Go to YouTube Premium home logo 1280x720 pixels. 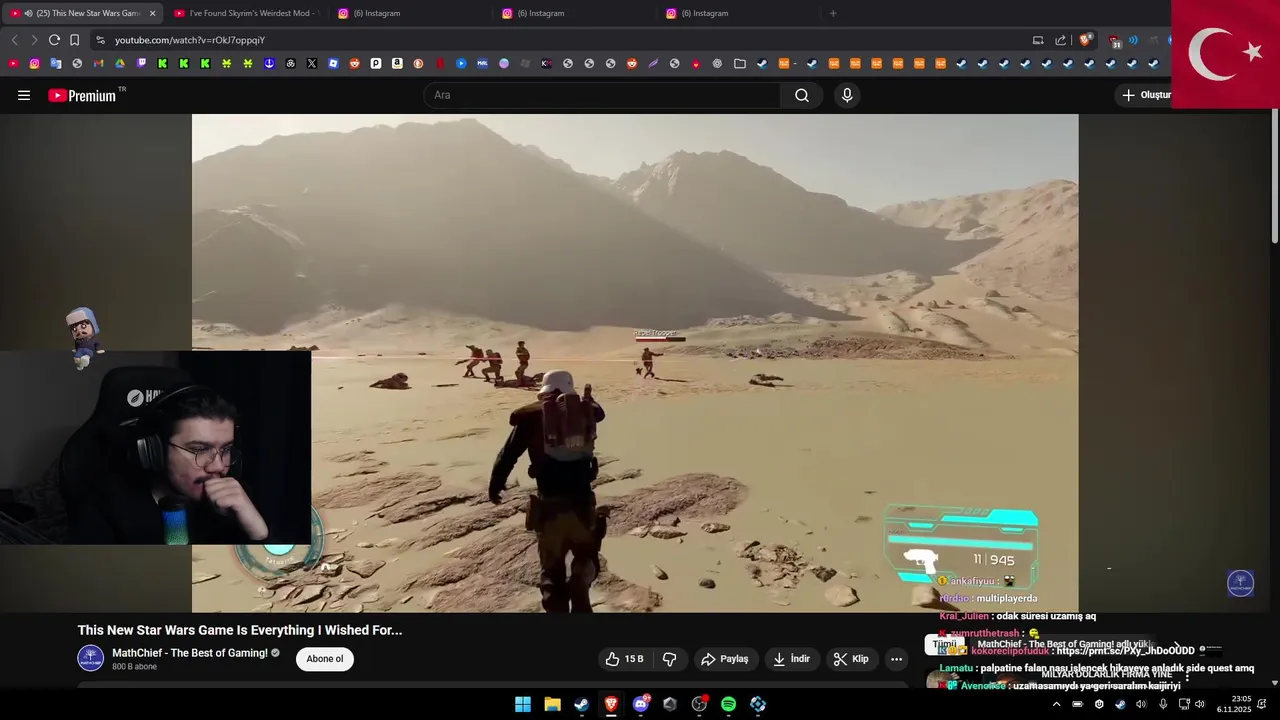coord(82,95)
